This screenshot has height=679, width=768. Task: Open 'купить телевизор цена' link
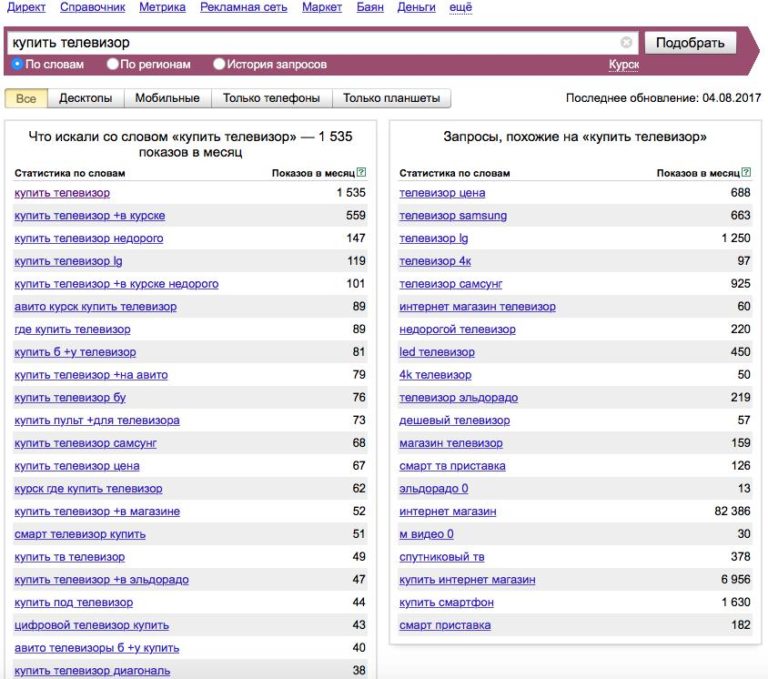pos(77,466)
